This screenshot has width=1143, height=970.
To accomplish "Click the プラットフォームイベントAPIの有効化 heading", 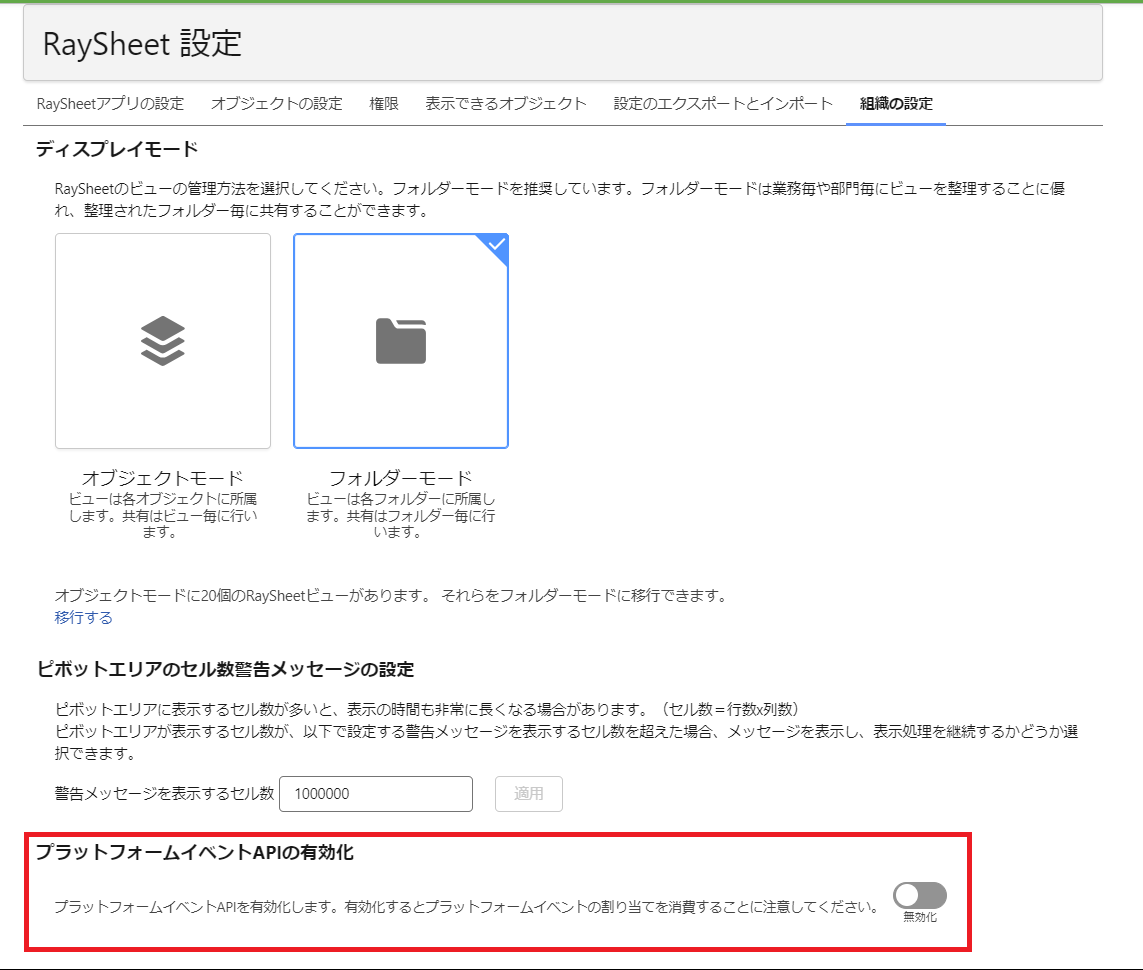I will [195, 853].
